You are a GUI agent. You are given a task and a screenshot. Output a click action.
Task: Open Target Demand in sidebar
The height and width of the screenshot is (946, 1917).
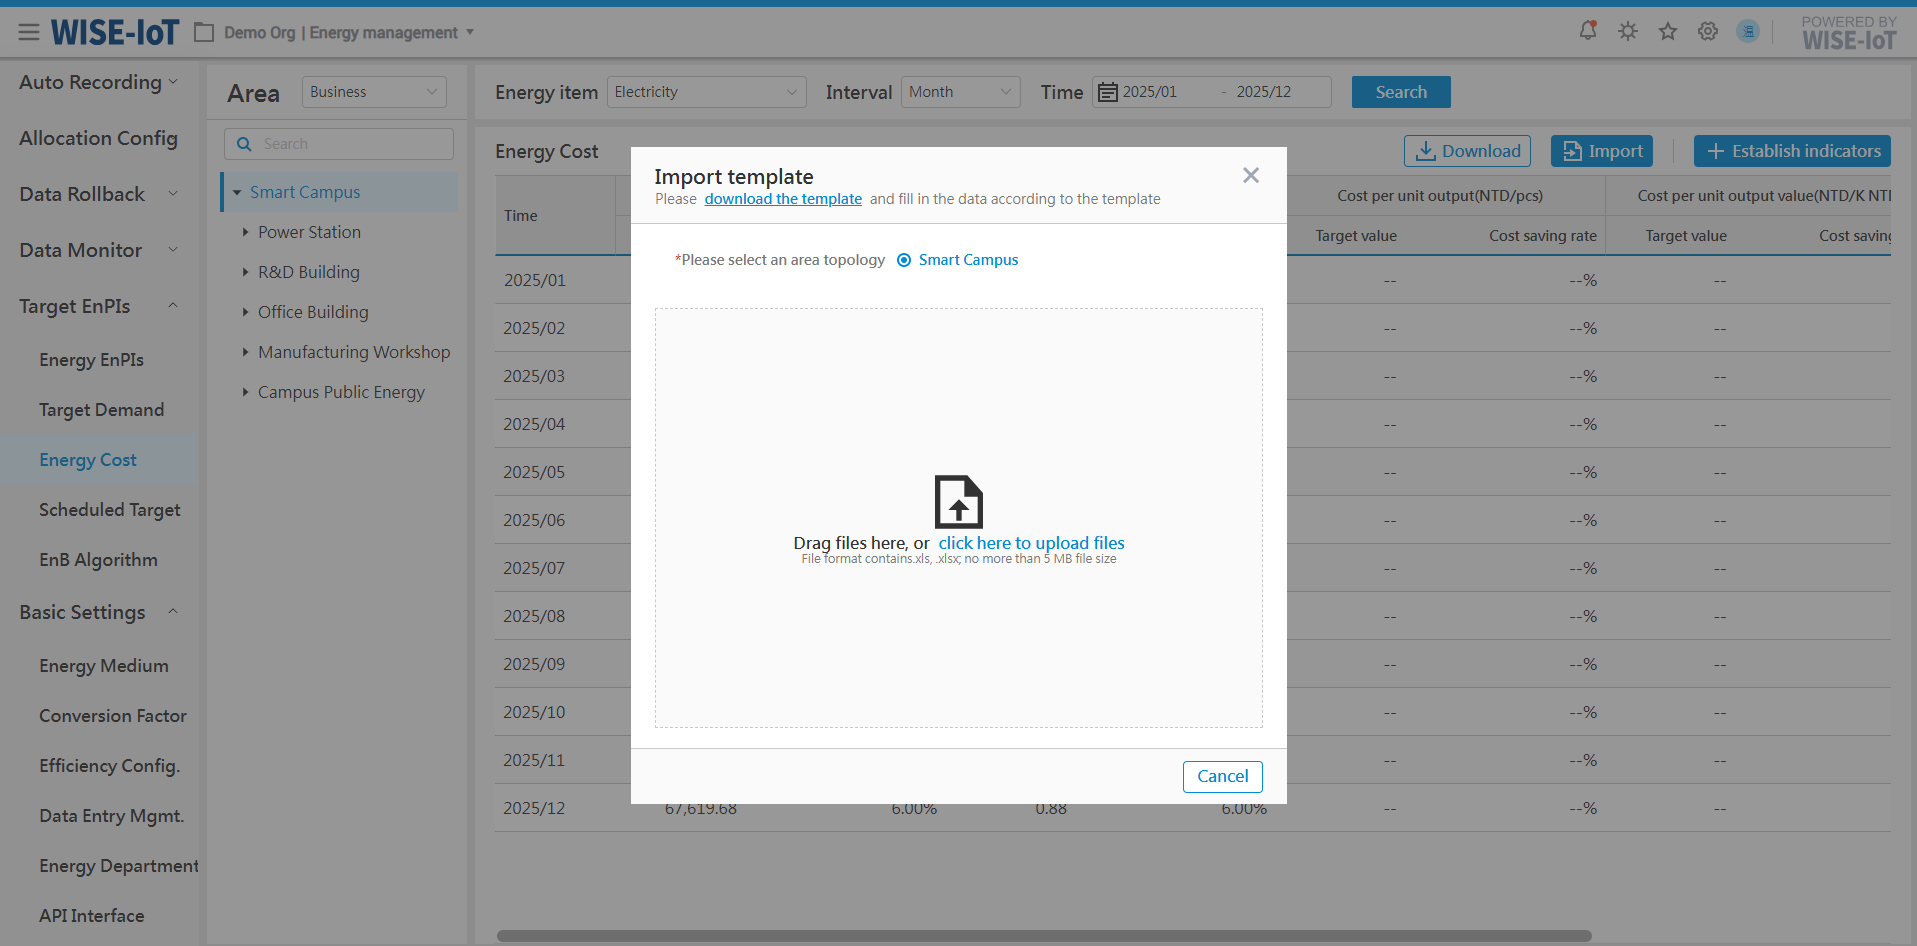pos(101,410)
